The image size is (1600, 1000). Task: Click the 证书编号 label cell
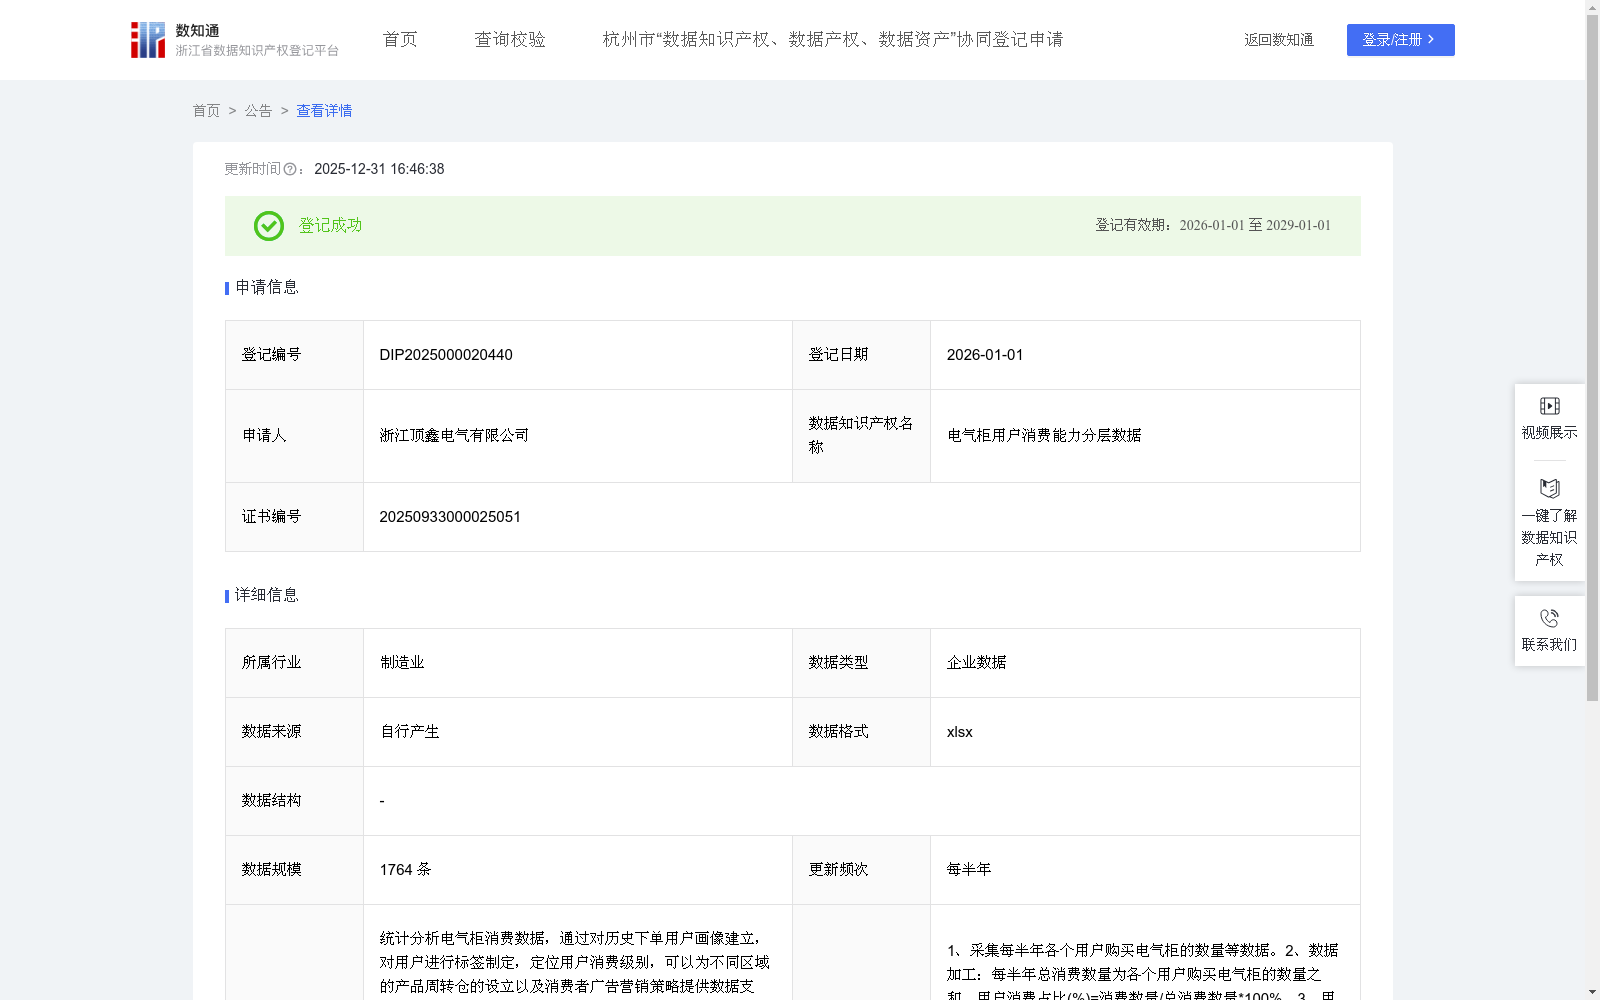[294, 517]
